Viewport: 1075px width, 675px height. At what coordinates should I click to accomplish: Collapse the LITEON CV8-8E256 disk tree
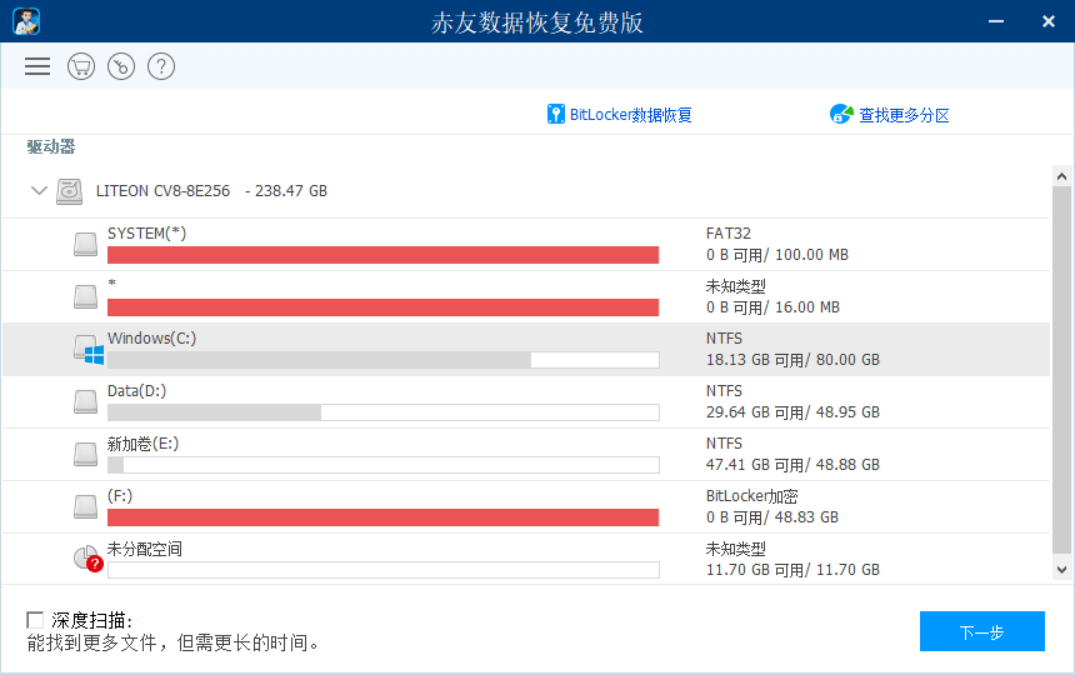pyautogui.click(x=39, y=191)
